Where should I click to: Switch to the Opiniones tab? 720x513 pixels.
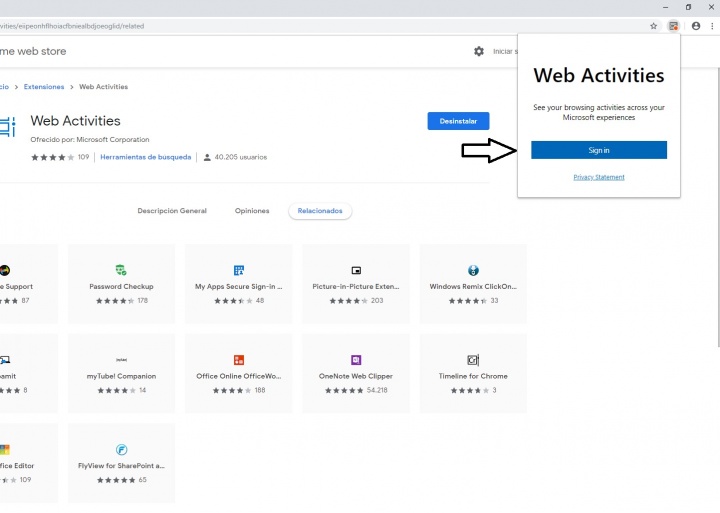point(252,211)
